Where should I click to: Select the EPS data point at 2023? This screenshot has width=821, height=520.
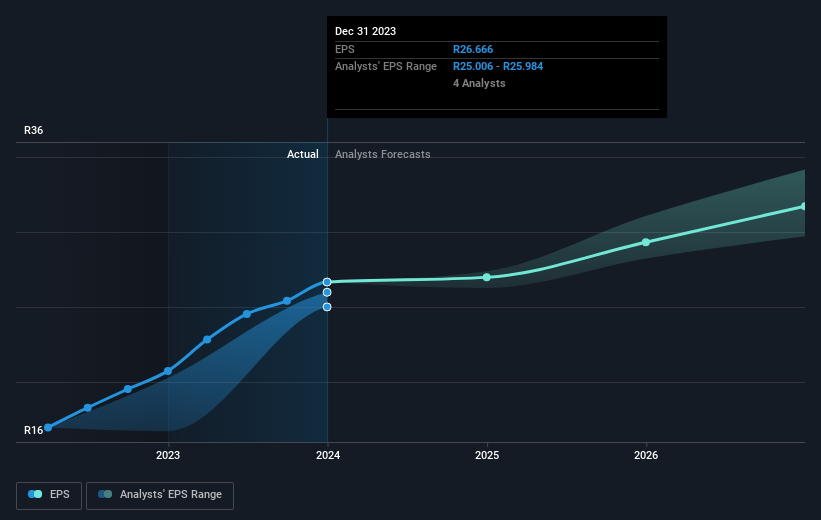(x=168, y=371)
